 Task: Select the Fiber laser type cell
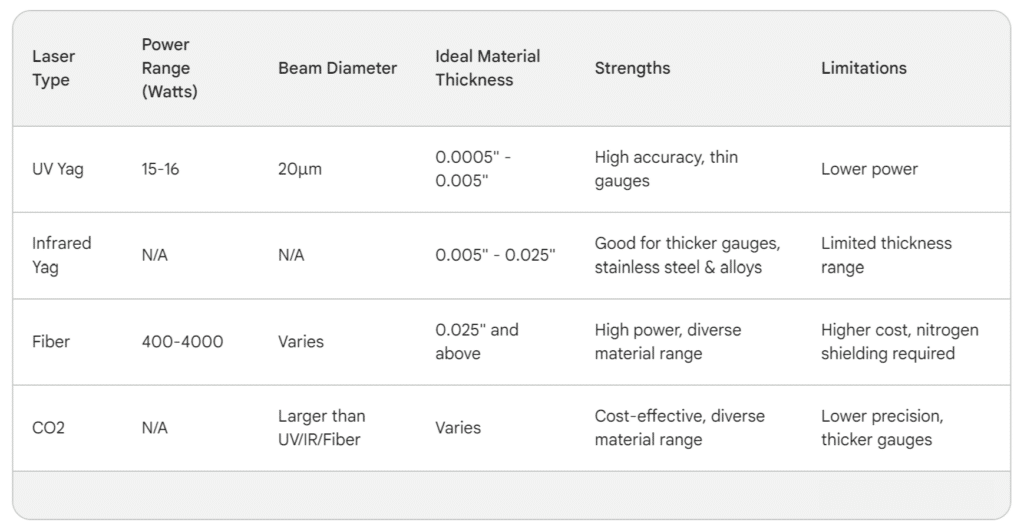50,341
